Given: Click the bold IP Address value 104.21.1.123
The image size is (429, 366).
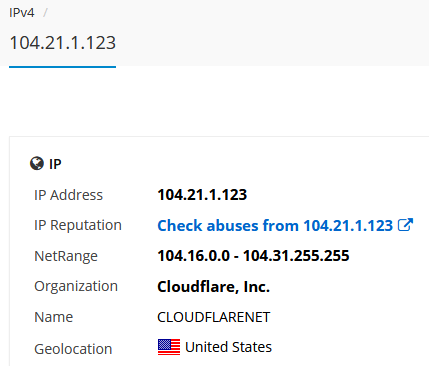Looking at the screenshot, I should (x=202, y=195).
